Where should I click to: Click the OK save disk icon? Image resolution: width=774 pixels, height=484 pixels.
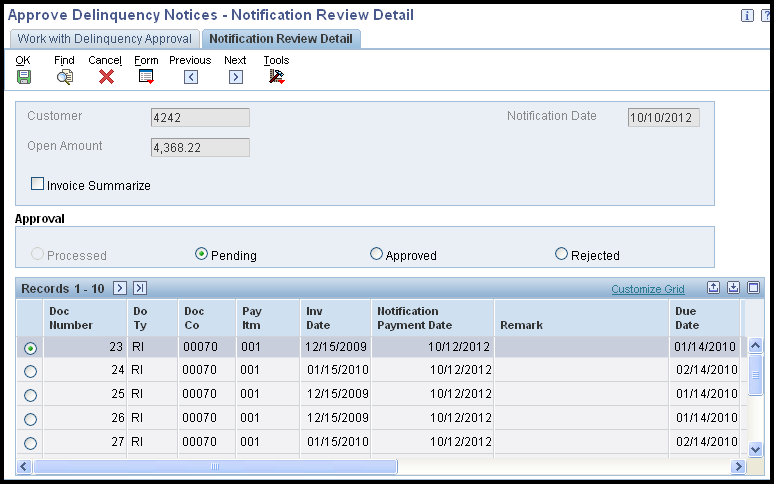[x=24, y=77]
